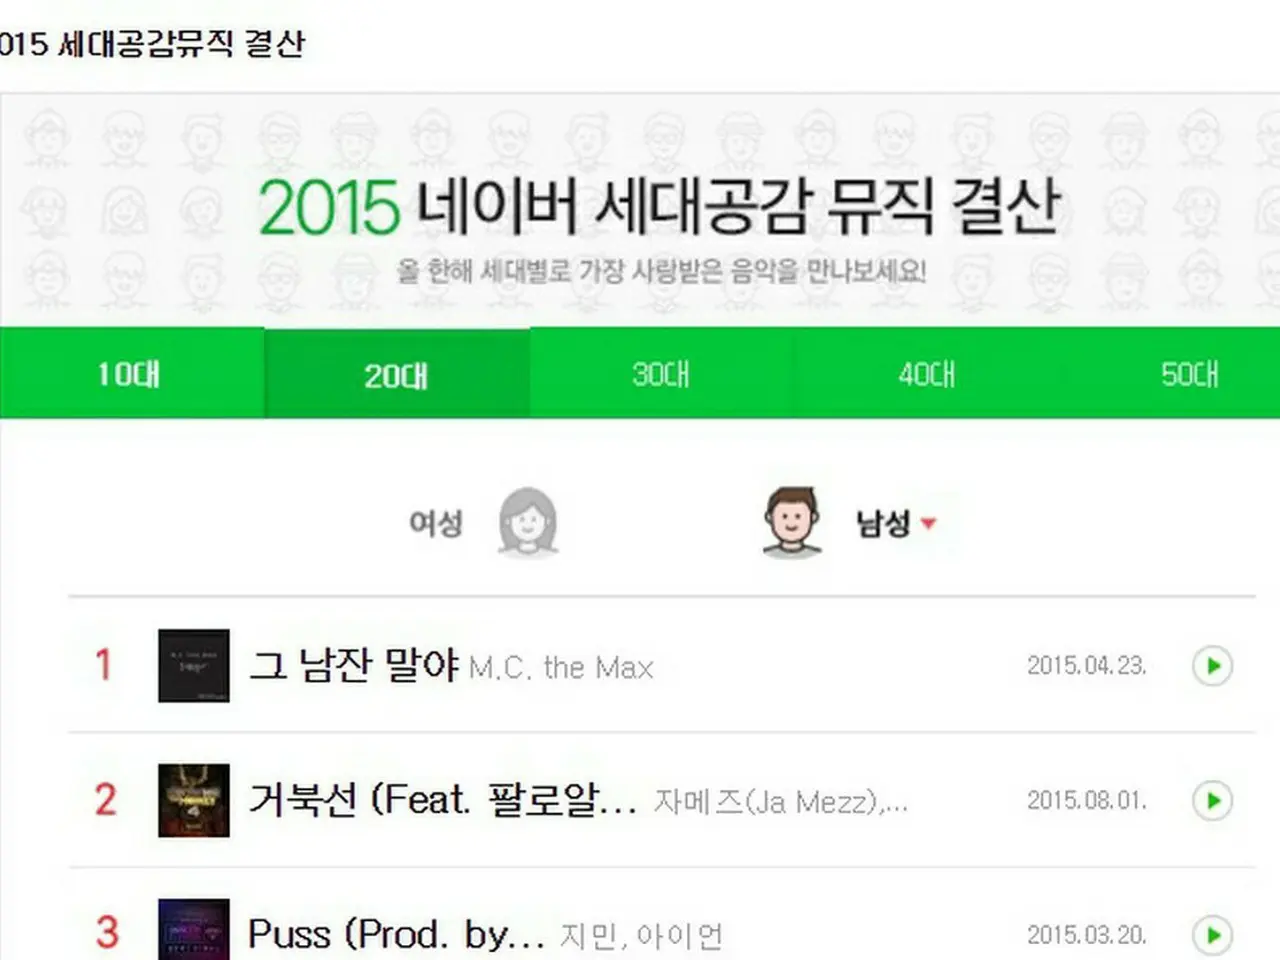Viewport: 1280px width, 960px height.
Task: Open artist link M.C. the Max
Action: tap(561, 668)
